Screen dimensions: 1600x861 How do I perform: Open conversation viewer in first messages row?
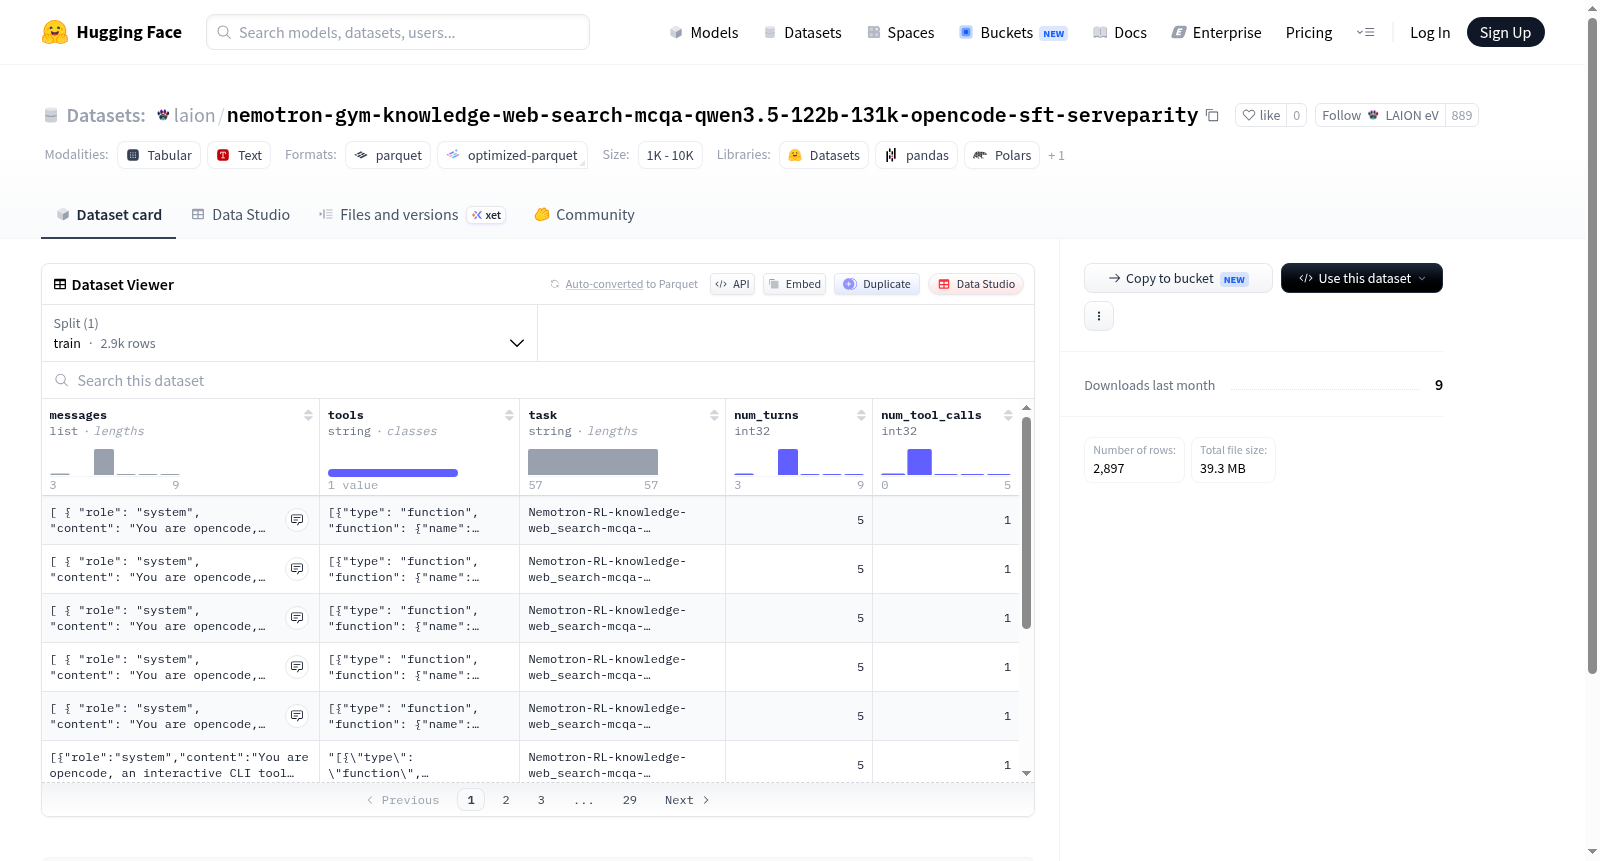click(x=297, y=520)
